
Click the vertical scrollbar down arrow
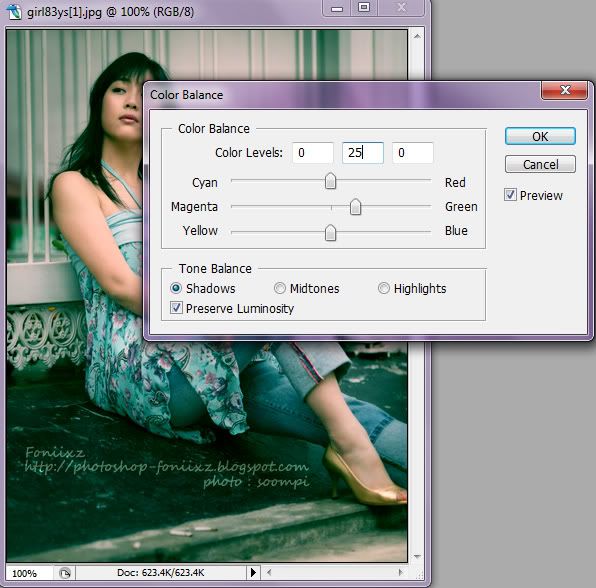click(x=417, y=557)
